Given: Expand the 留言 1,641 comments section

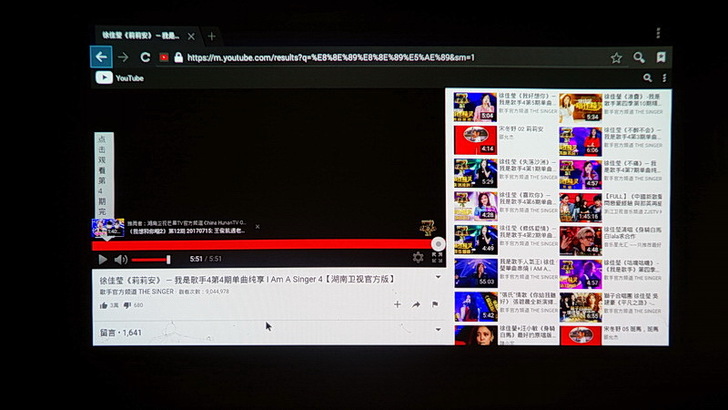Looking at the screenshot, I should tap(438, 330).
